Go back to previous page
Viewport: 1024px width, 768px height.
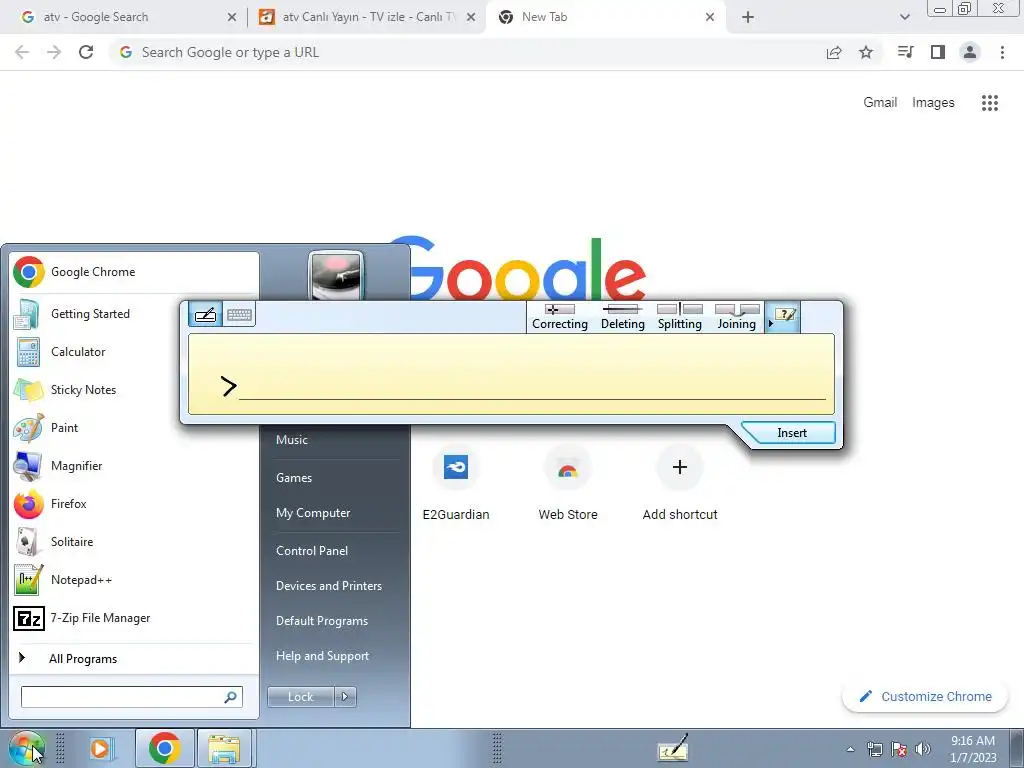[22, 52]
